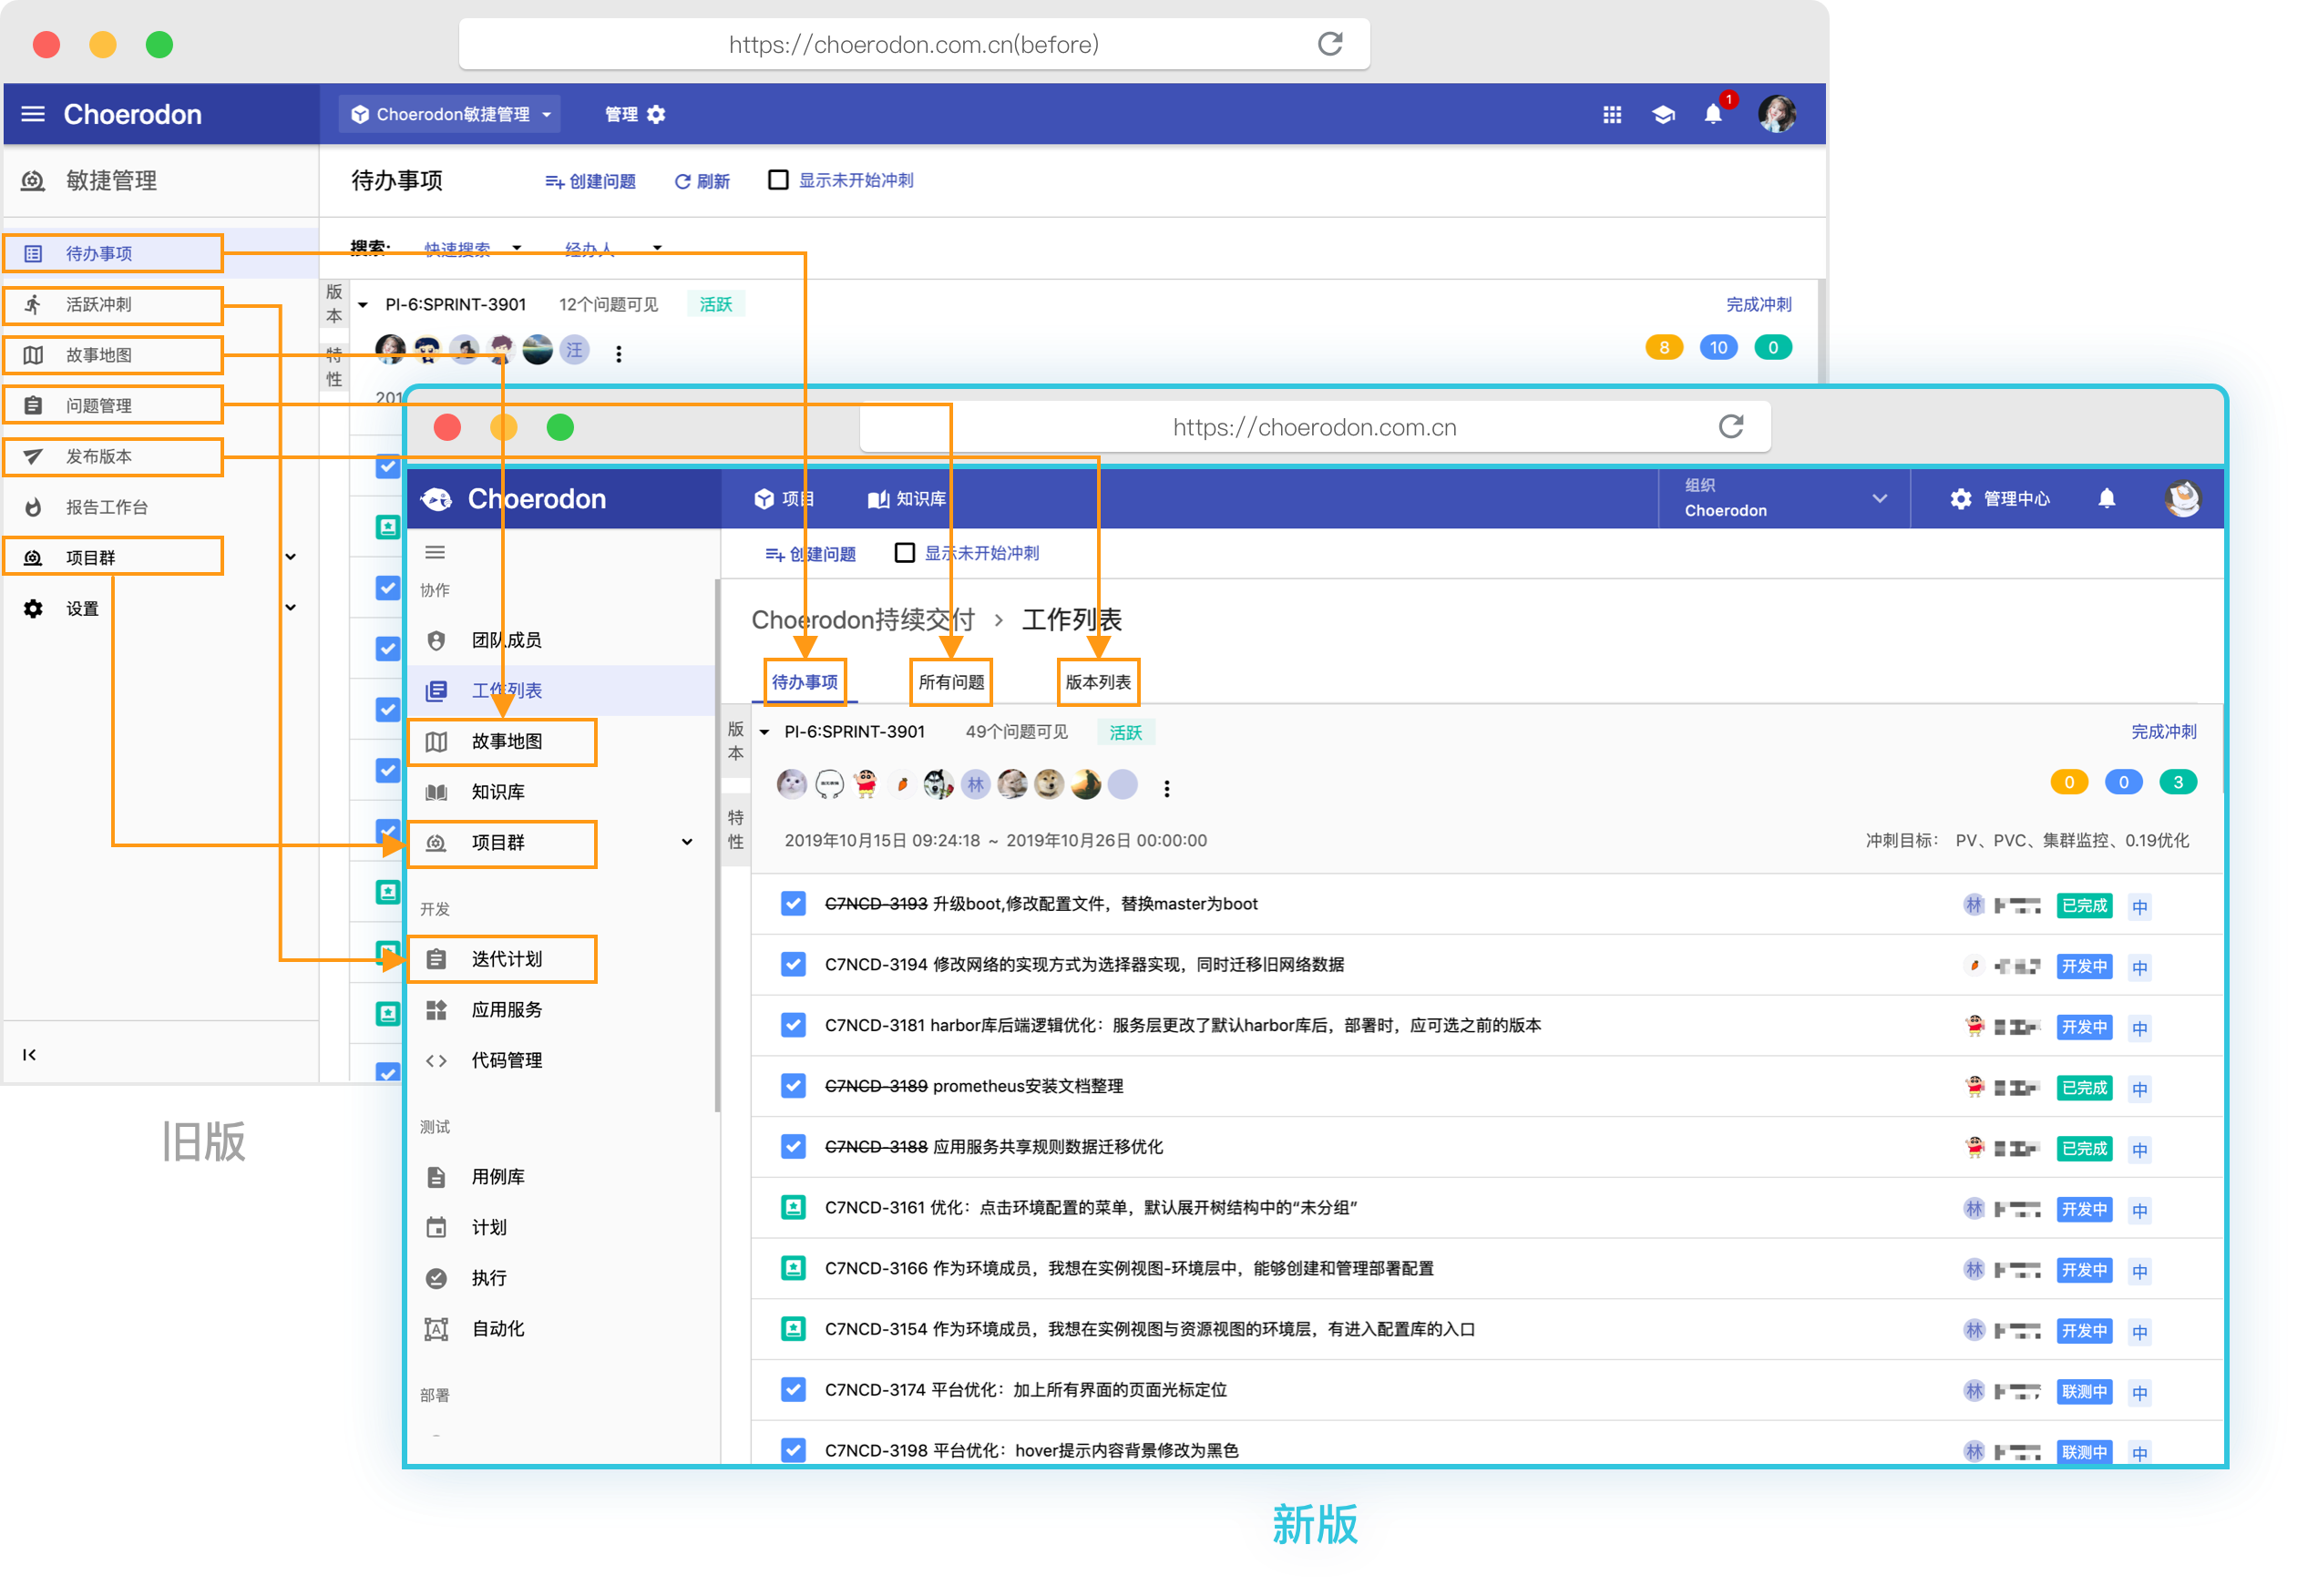The width and height of the screenshot is (2318, 1596).
Task: Expand 项目群 chevron in new sidebar
Action: coord(686,842)
